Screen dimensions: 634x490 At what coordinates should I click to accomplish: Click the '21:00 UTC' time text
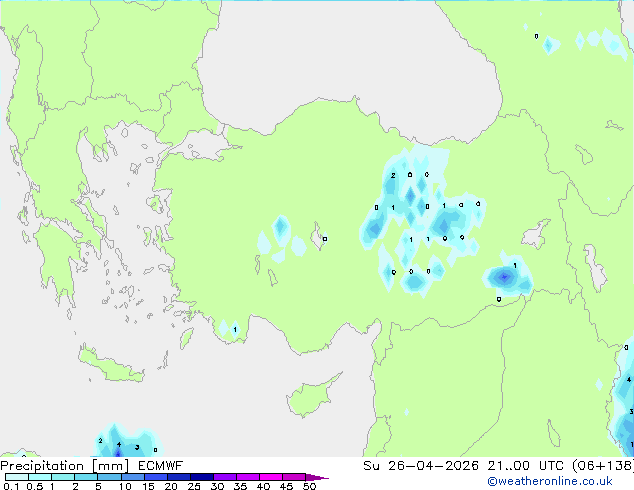[525, 466]
